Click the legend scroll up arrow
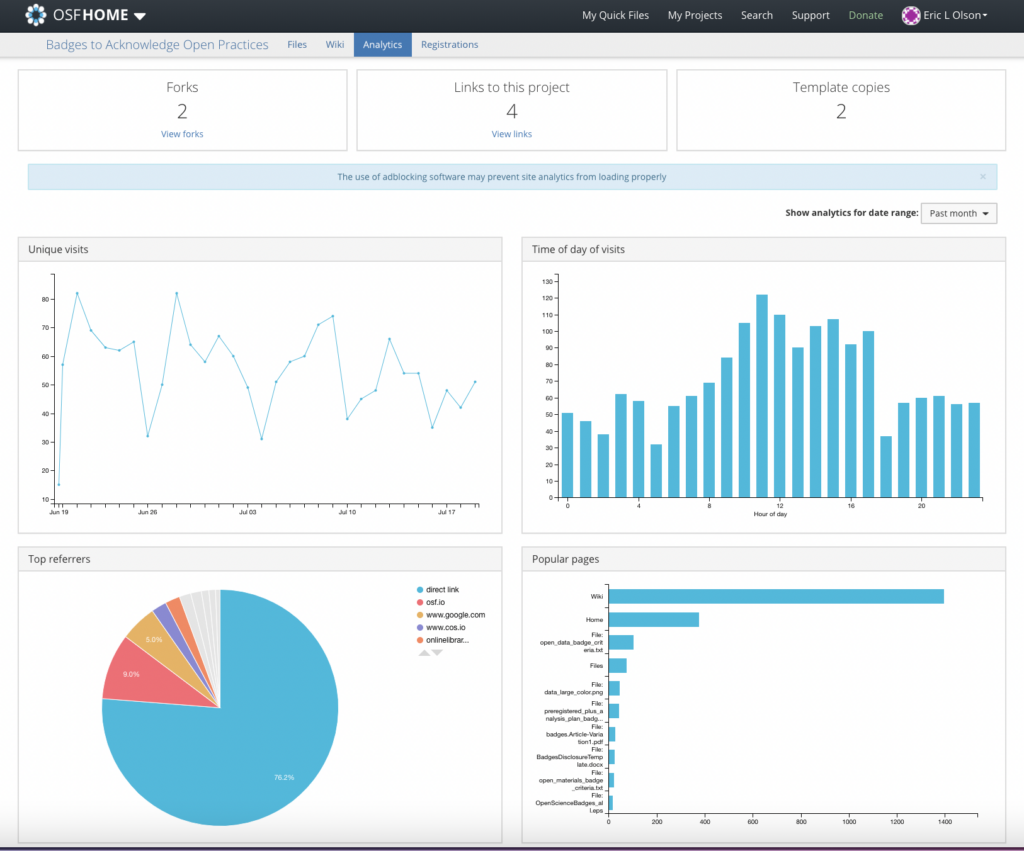The height and width of the screenshot is (851, 1024). (x=424, y=652)
